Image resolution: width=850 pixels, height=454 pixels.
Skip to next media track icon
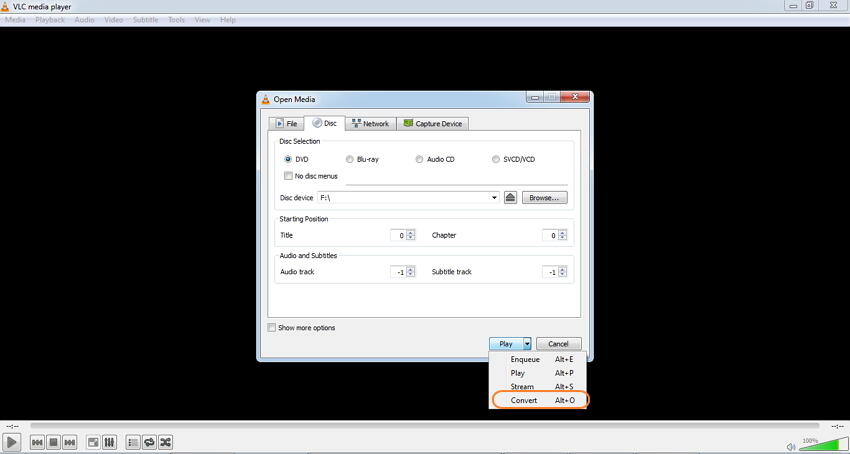click(69, 443)
